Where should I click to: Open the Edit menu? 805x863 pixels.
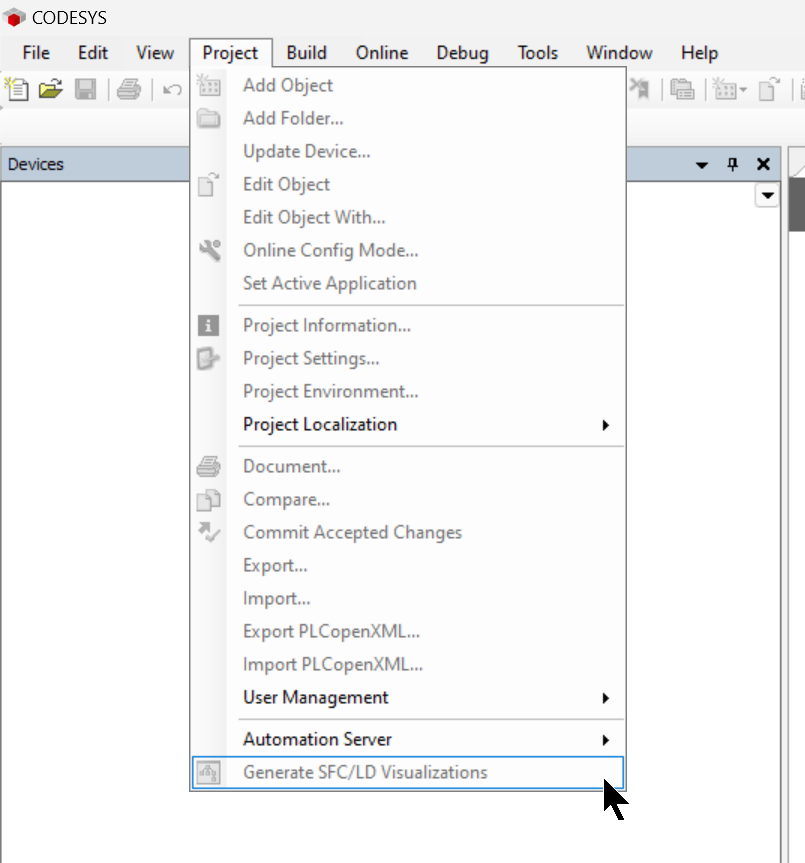click(92, 53)
